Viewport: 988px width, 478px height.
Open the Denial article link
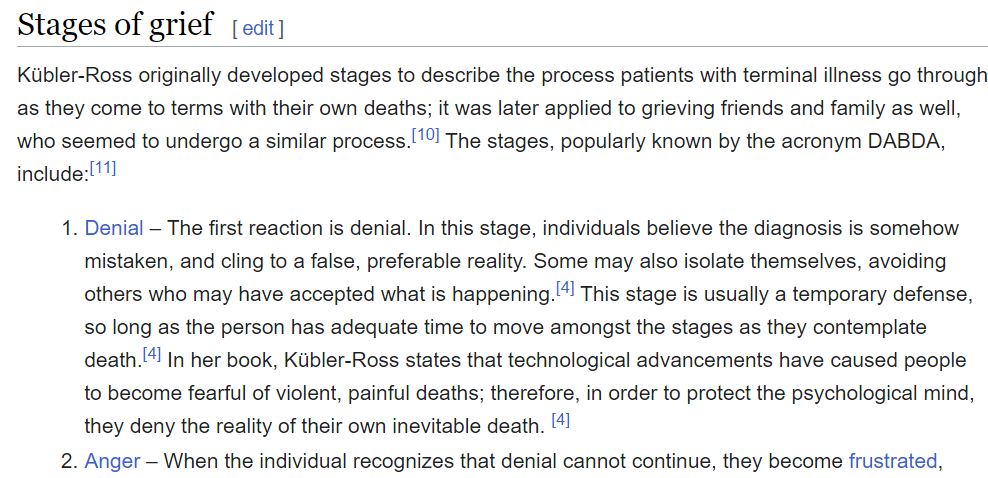coord(114,228)
